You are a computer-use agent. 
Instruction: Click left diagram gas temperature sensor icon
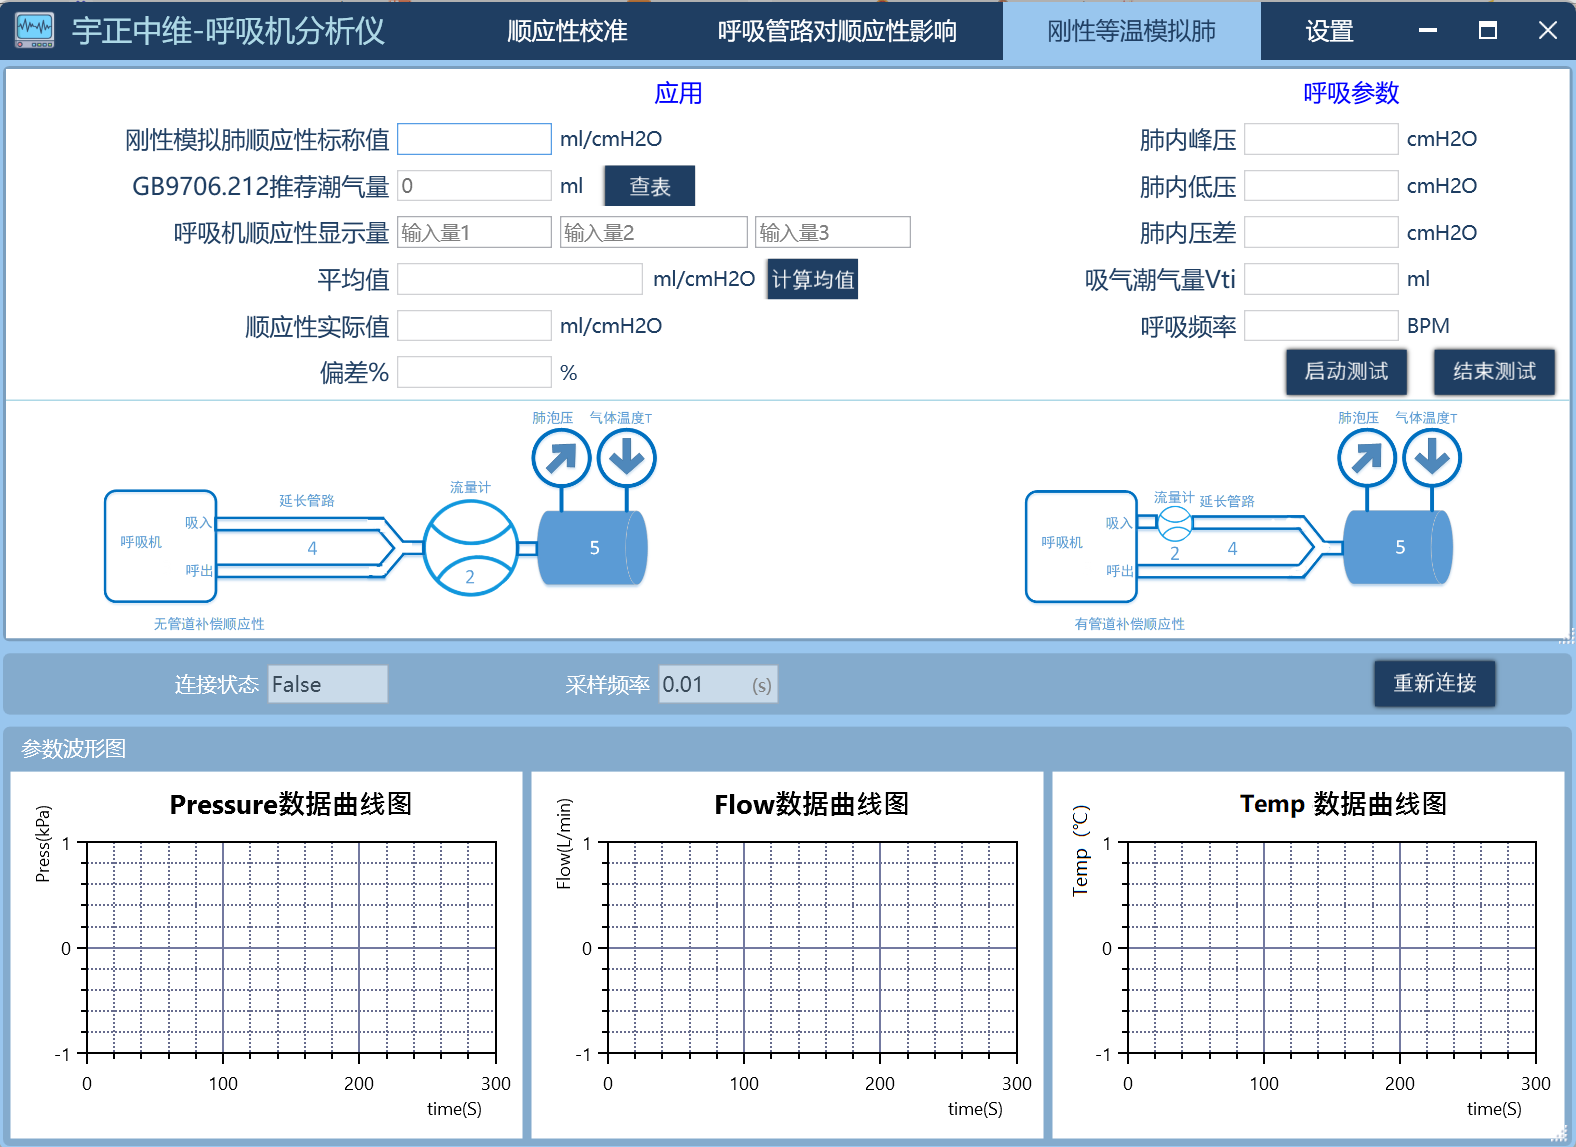pyautogui.click(x=626, y=458)
